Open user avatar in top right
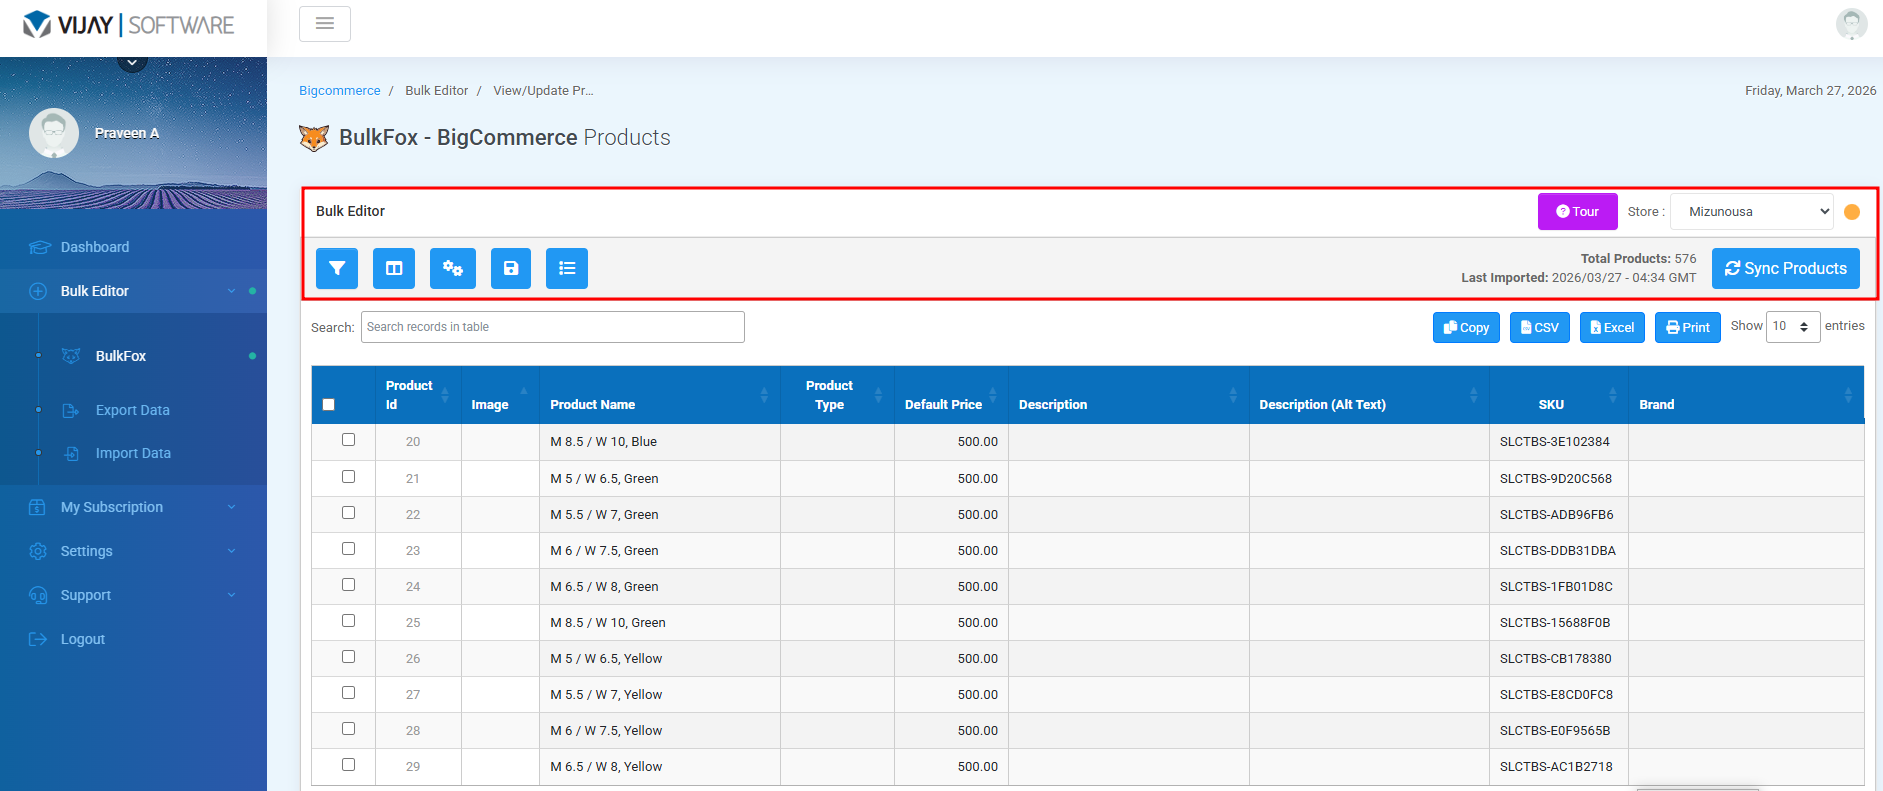 coord(1852,23)
